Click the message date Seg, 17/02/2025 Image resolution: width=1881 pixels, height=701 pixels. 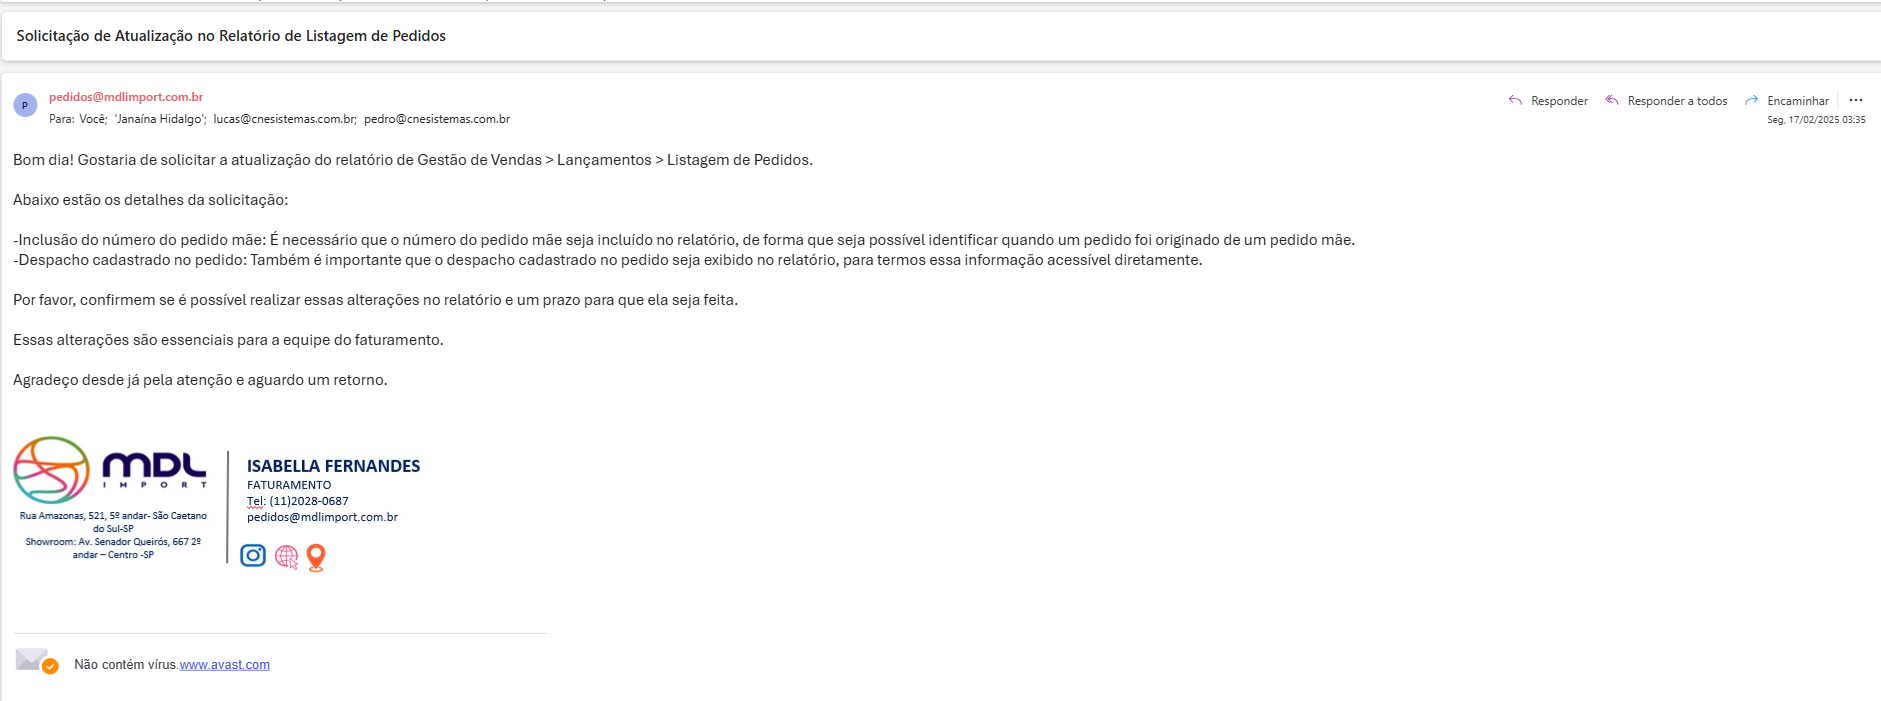point(1815,120)
